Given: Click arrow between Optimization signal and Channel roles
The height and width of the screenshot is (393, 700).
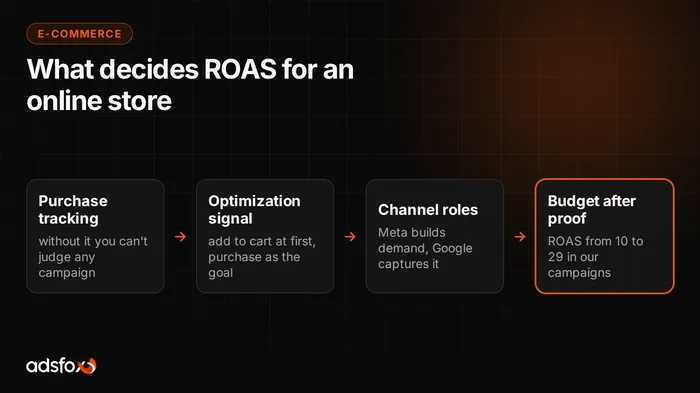Looking at the screenshot, I should pos(350,236).
